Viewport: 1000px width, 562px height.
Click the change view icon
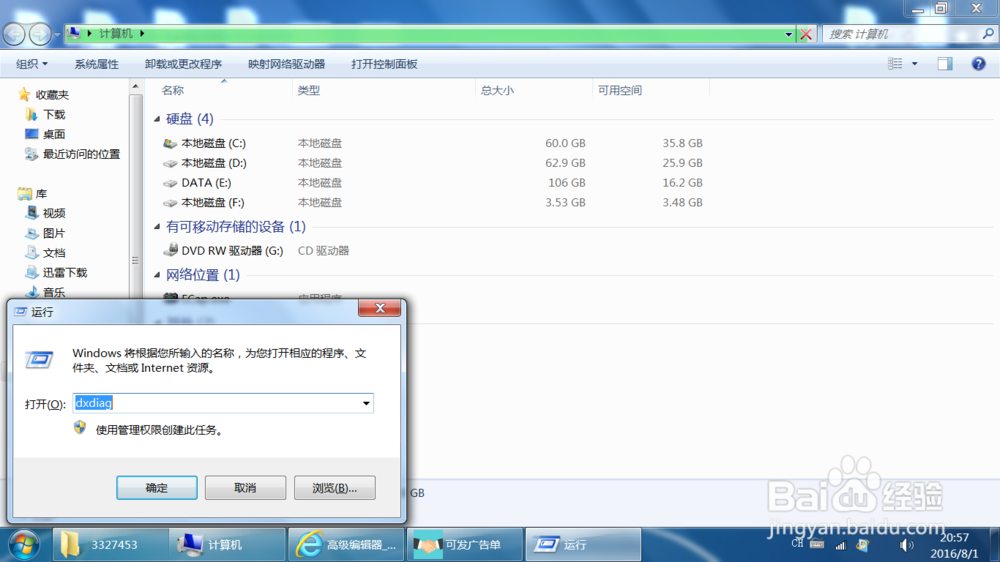click(895, 64)
